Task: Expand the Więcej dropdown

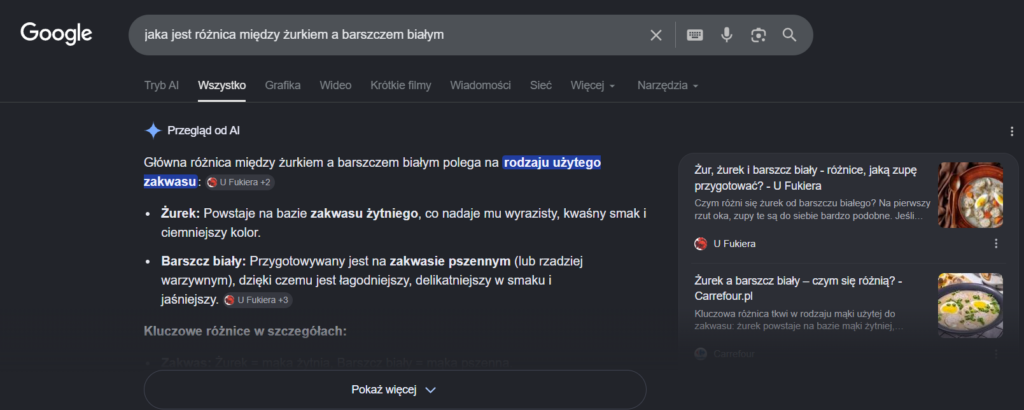Action: pyautogui.click(x=593, y=86)
